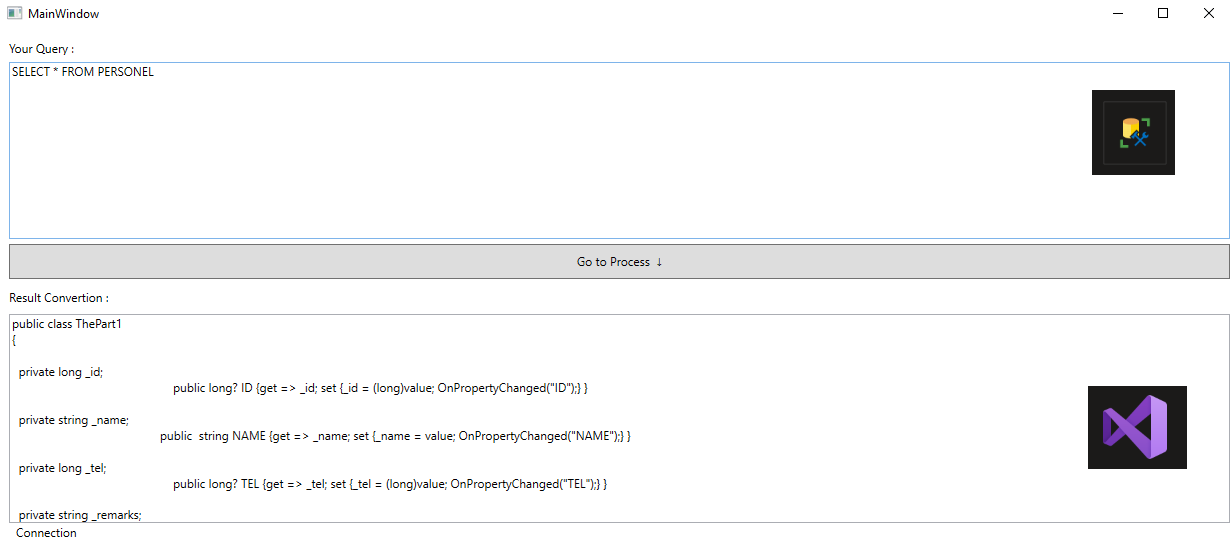
Task: Click the Visual Studio logo icon
Action: [1137, 427]
